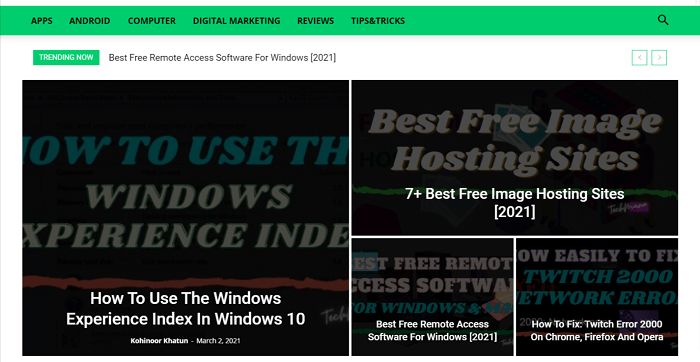Select the REVIEWS menu item
Viewport: 700px width, 362px height.
316,21
